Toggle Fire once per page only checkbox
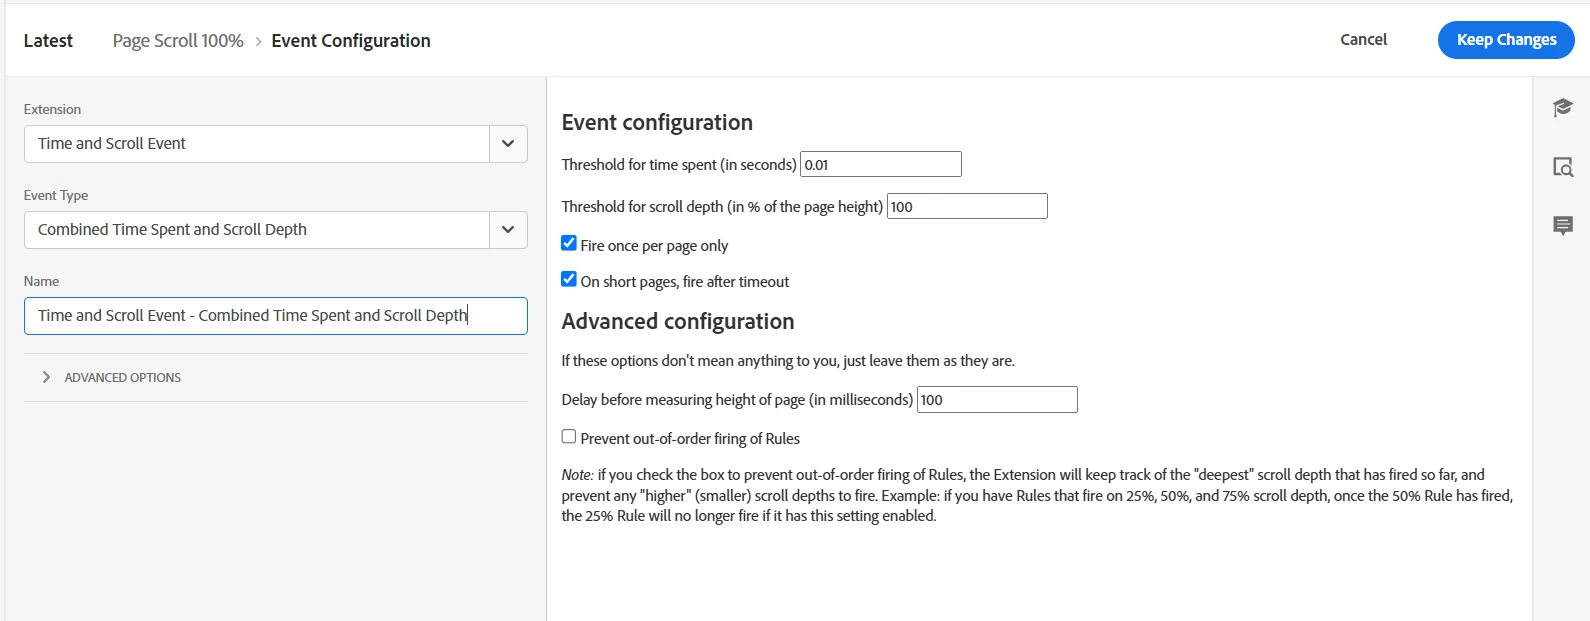Viewport: 1590px width, 621px height. (x=569, y=243)
